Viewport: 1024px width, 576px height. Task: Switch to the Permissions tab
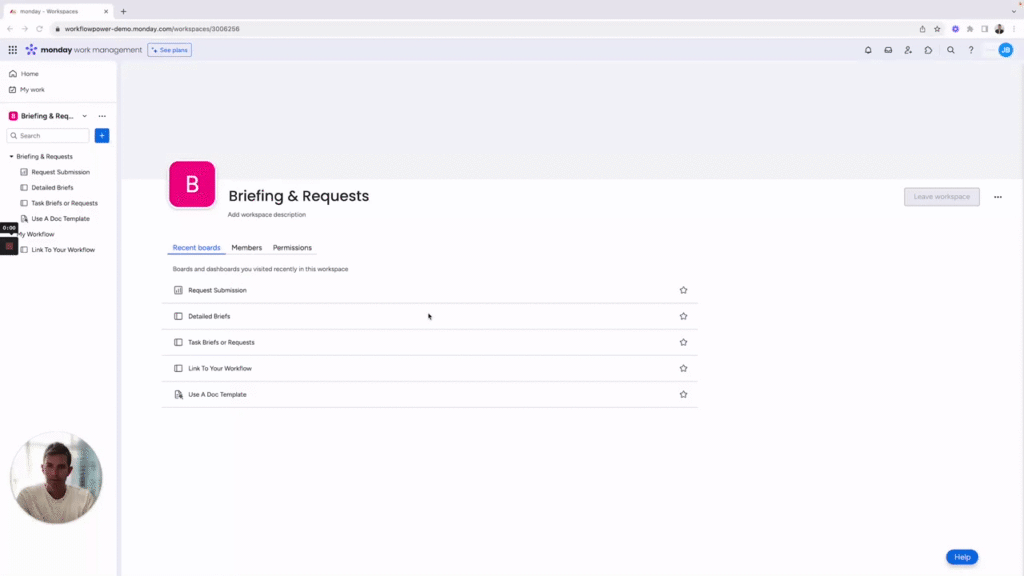(x=292, y=248)
